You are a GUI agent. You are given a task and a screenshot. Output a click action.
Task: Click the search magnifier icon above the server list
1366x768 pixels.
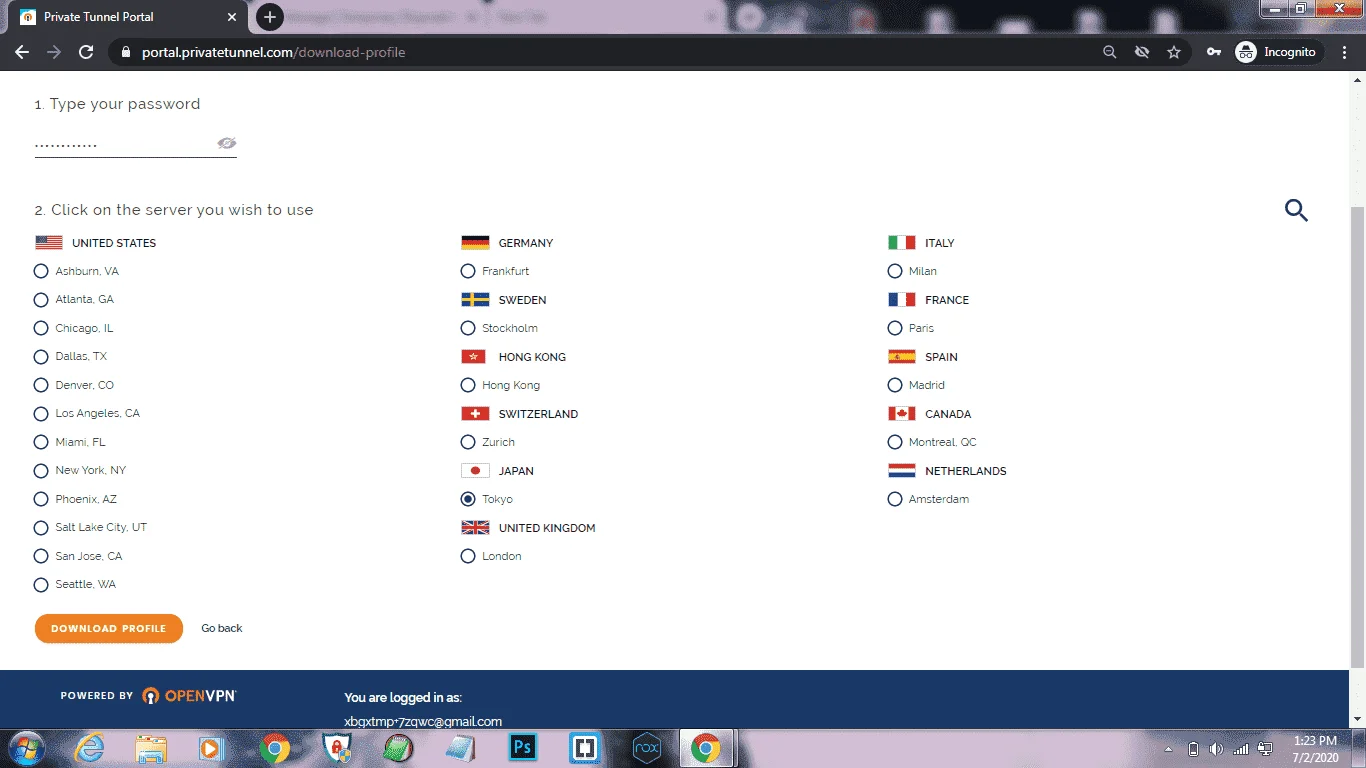pyautogui.click(x=1296, y=210)
